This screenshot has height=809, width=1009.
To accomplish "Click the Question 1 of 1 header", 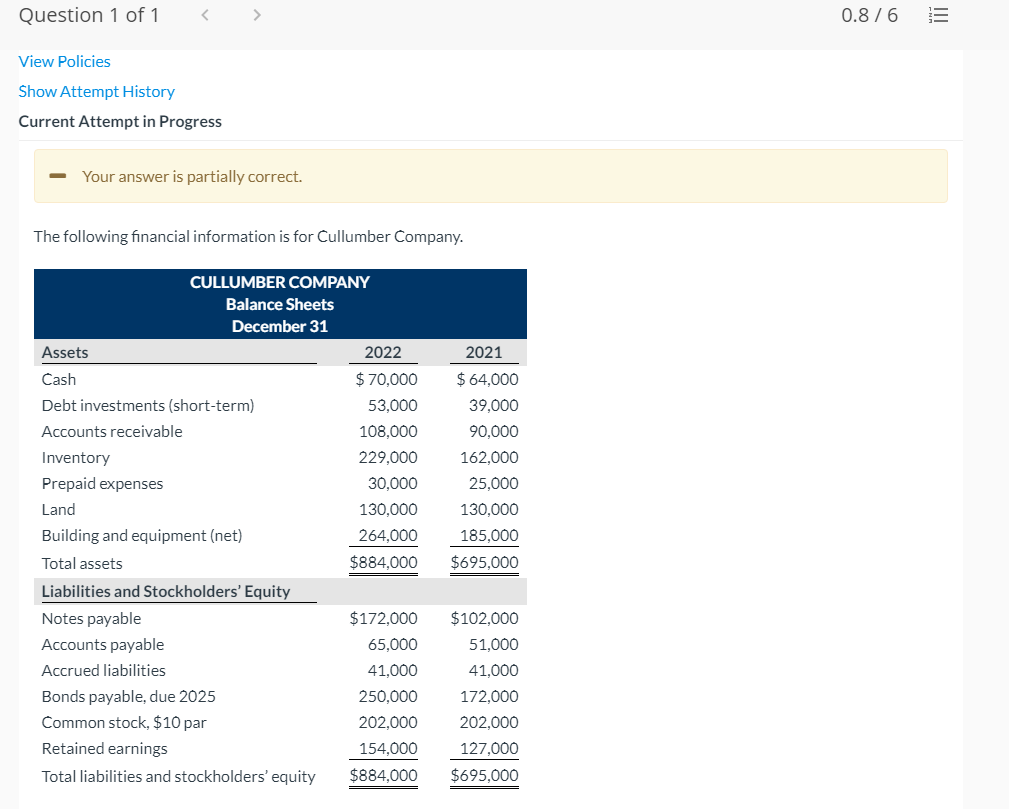I will (88, 15).
